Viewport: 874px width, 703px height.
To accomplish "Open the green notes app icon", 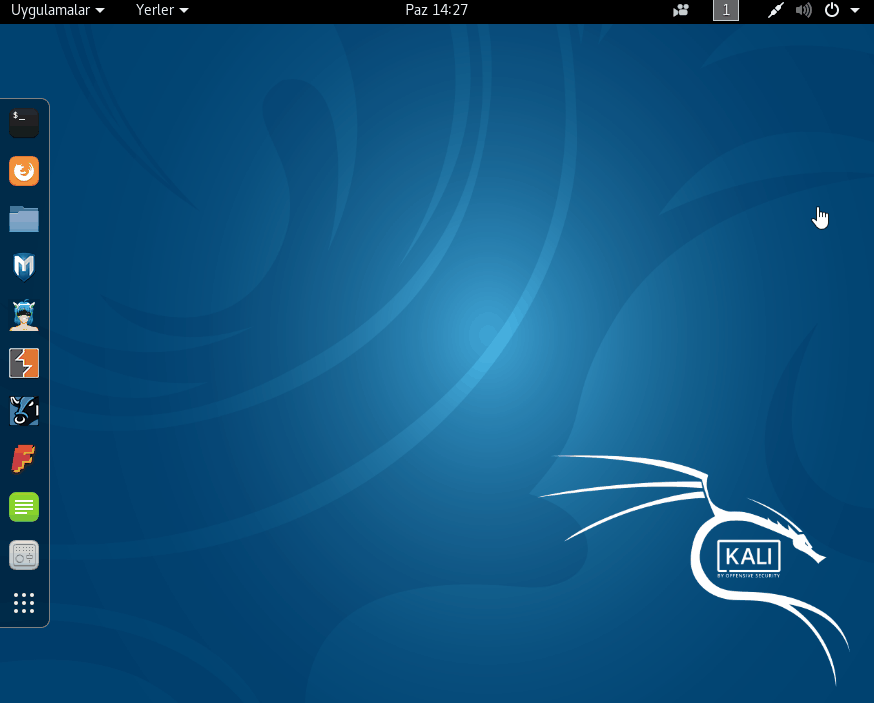I will point(24,507).
